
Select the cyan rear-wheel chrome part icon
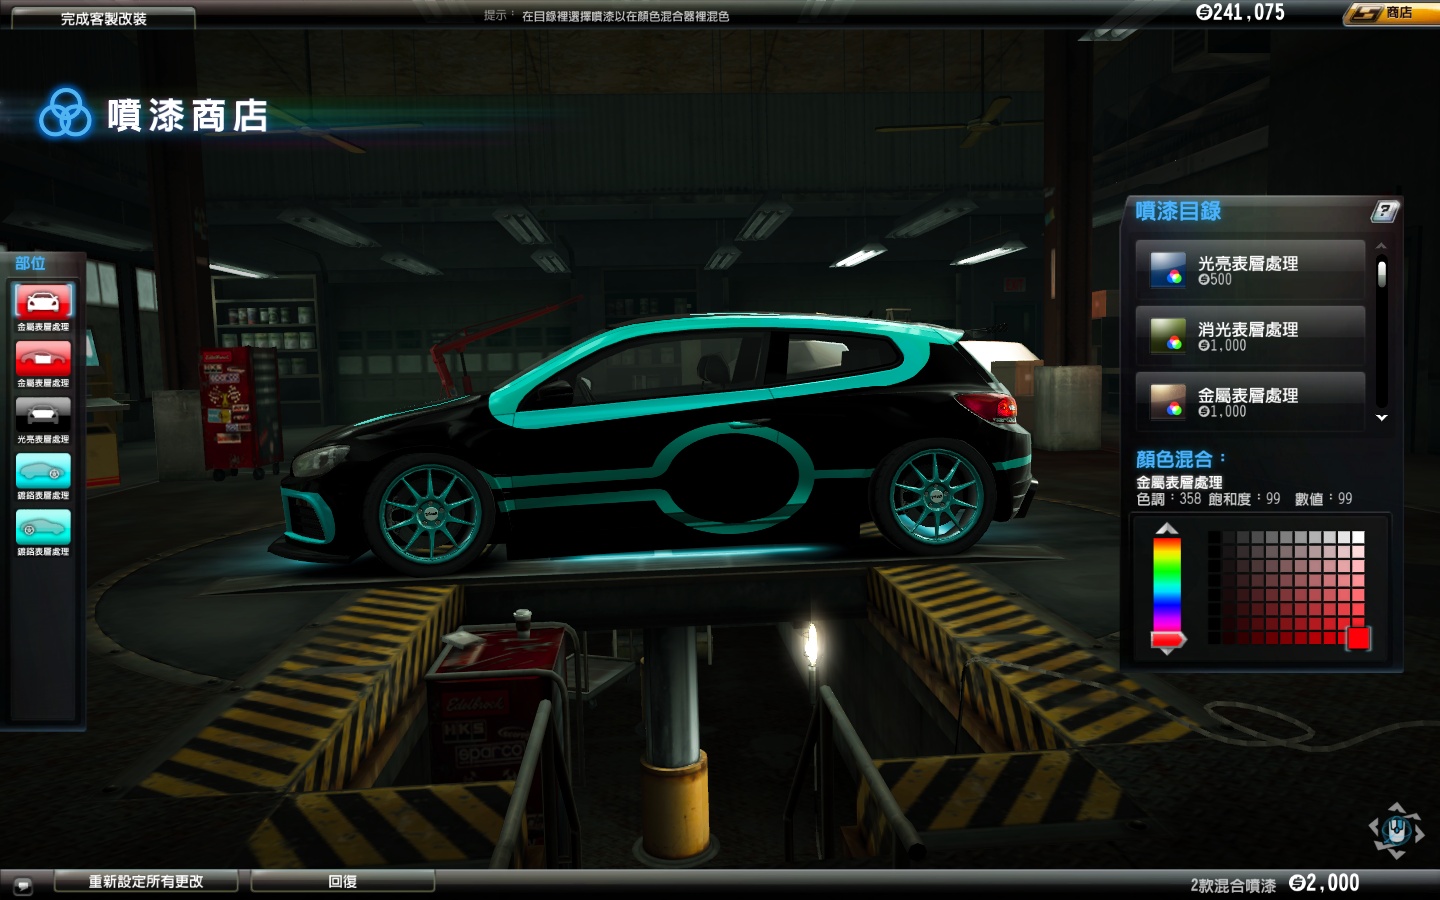pyautogui.click(x=43, y=471)
